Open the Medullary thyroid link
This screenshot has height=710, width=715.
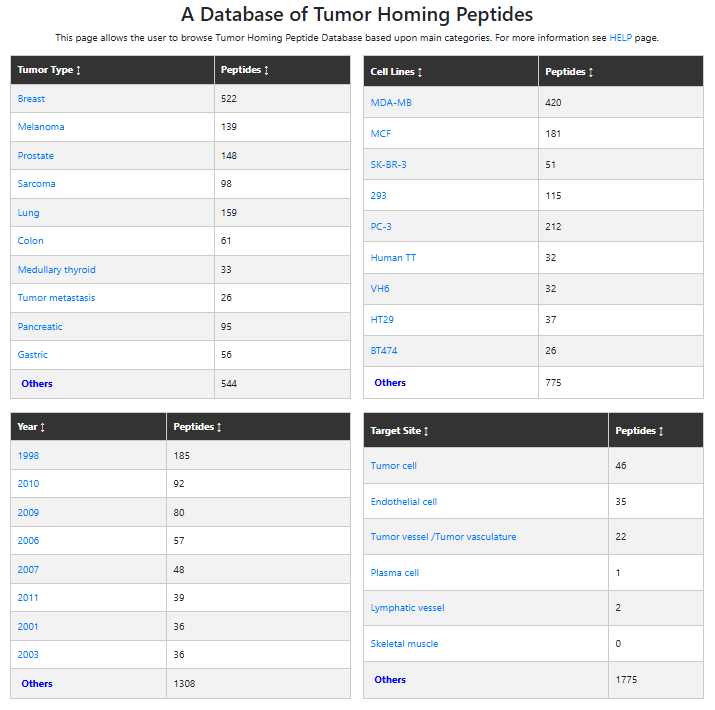pyautogui.click(x=56, y=270)
